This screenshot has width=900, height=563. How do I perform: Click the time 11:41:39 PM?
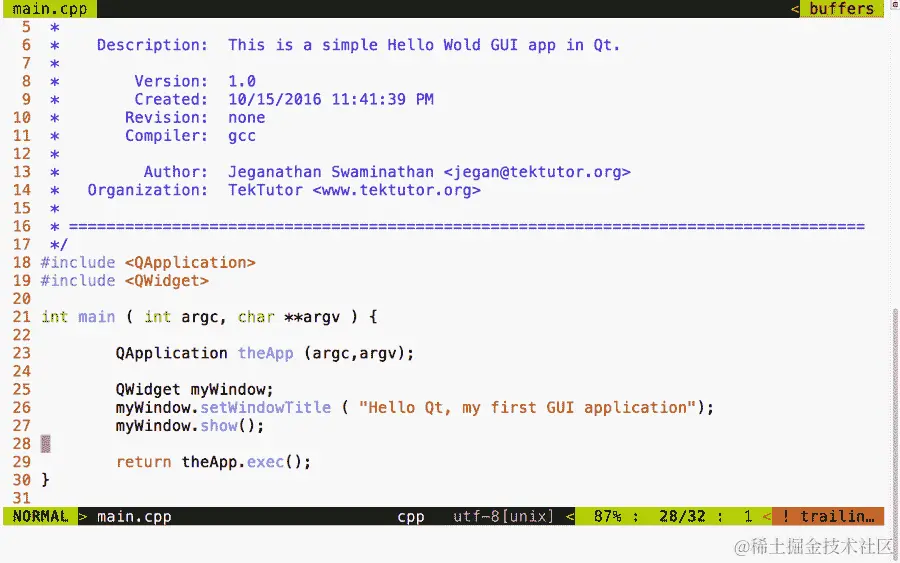(382, 99)
